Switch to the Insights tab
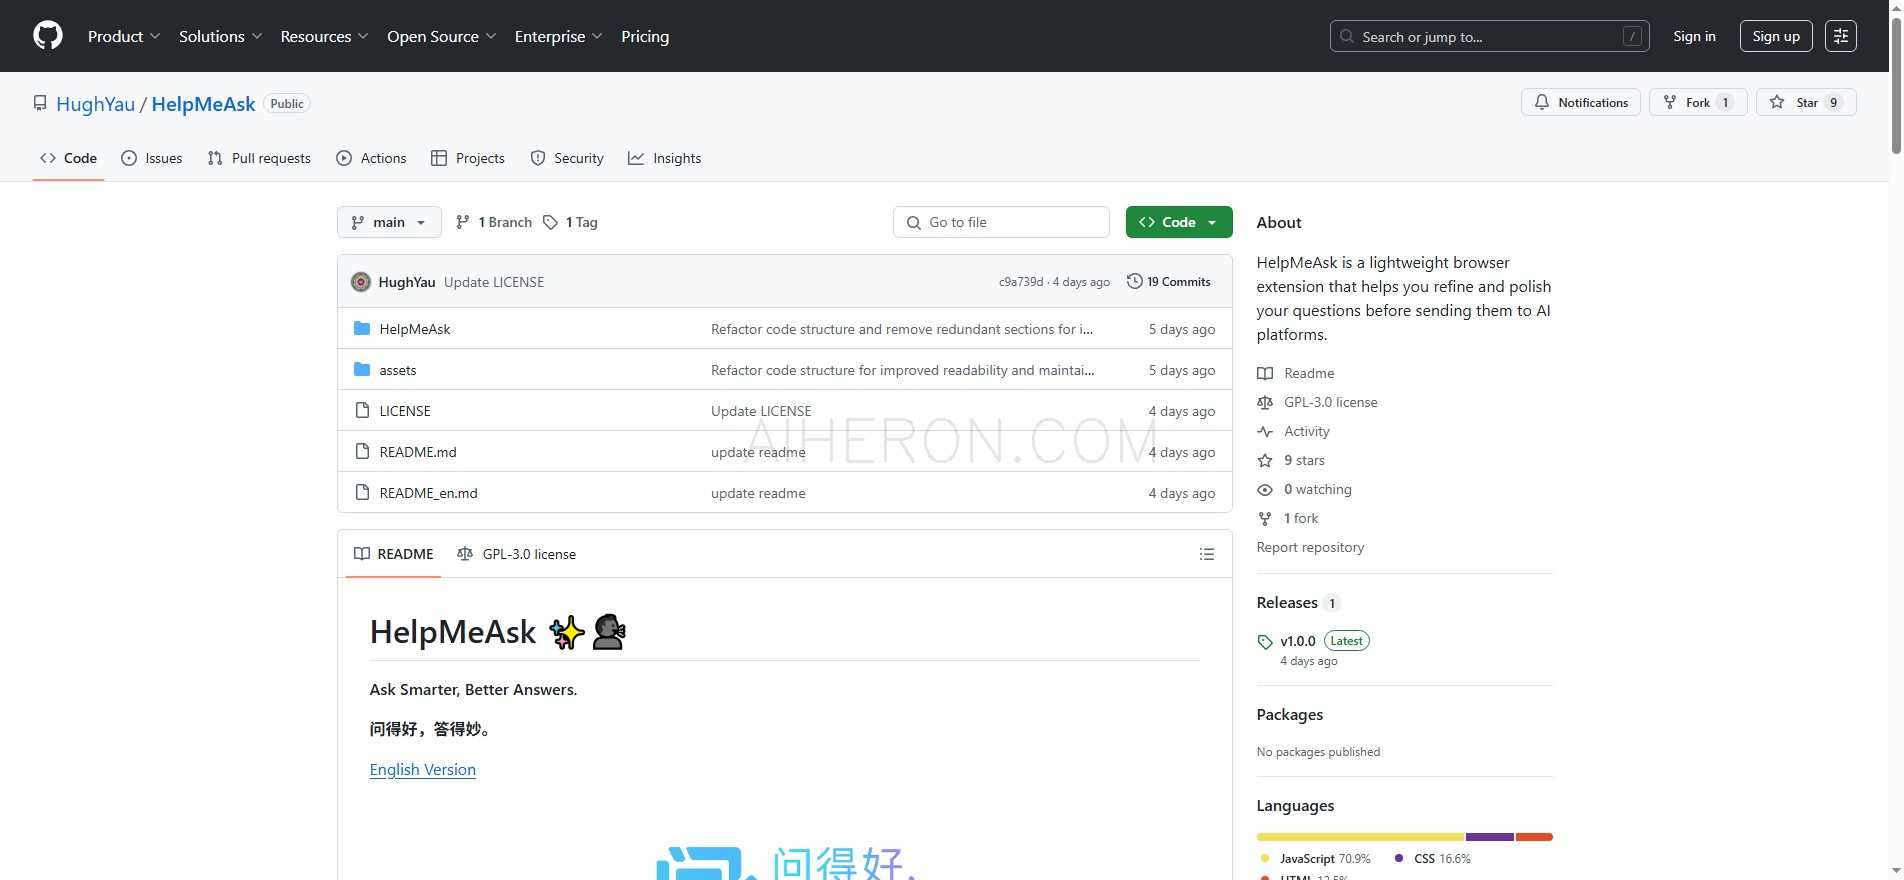 (x=664, y=158)
